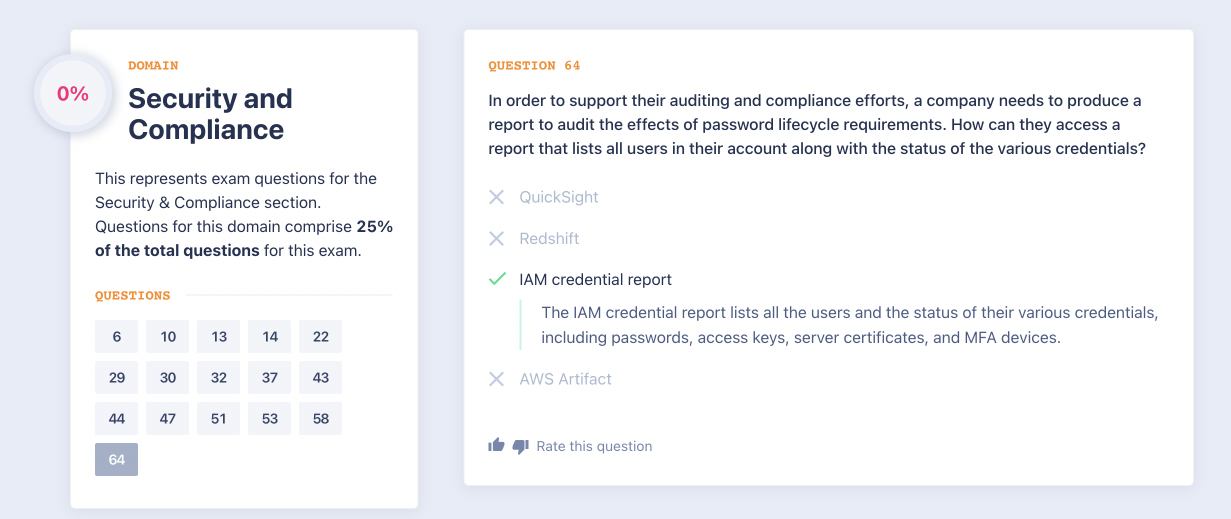Select the highlighted question 64 tile
Image resolution: width=1231 pixels, height=519 pixels.
point(117,460)
